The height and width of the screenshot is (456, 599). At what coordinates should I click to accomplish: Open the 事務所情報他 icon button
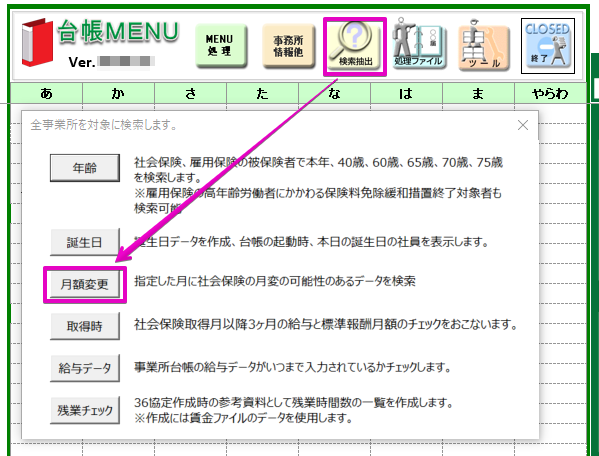tap(288, 46)
